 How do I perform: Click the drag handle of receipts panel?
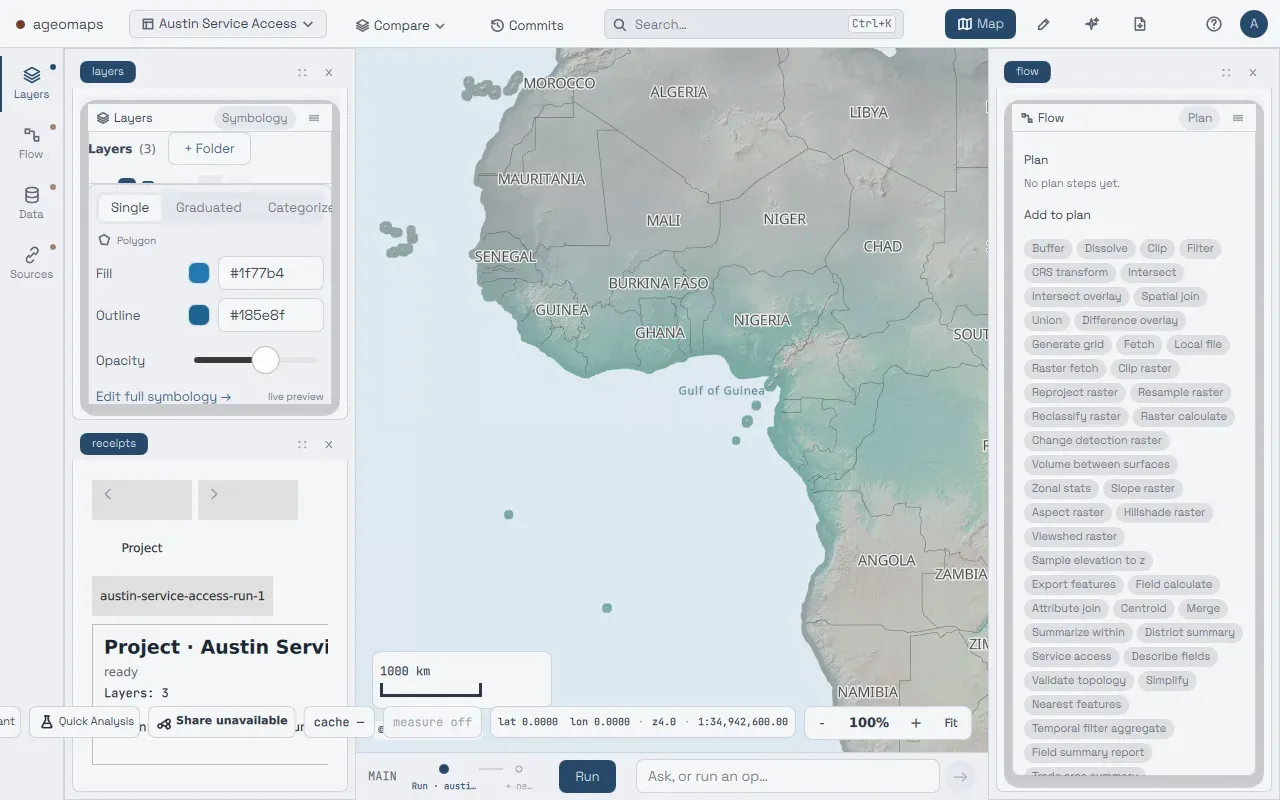tap(302, 444)
